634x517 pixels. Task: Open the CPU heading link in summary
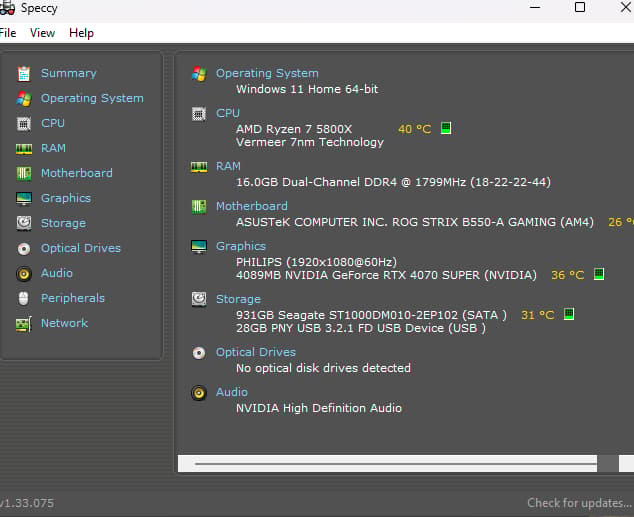click(x=228, y=113)
